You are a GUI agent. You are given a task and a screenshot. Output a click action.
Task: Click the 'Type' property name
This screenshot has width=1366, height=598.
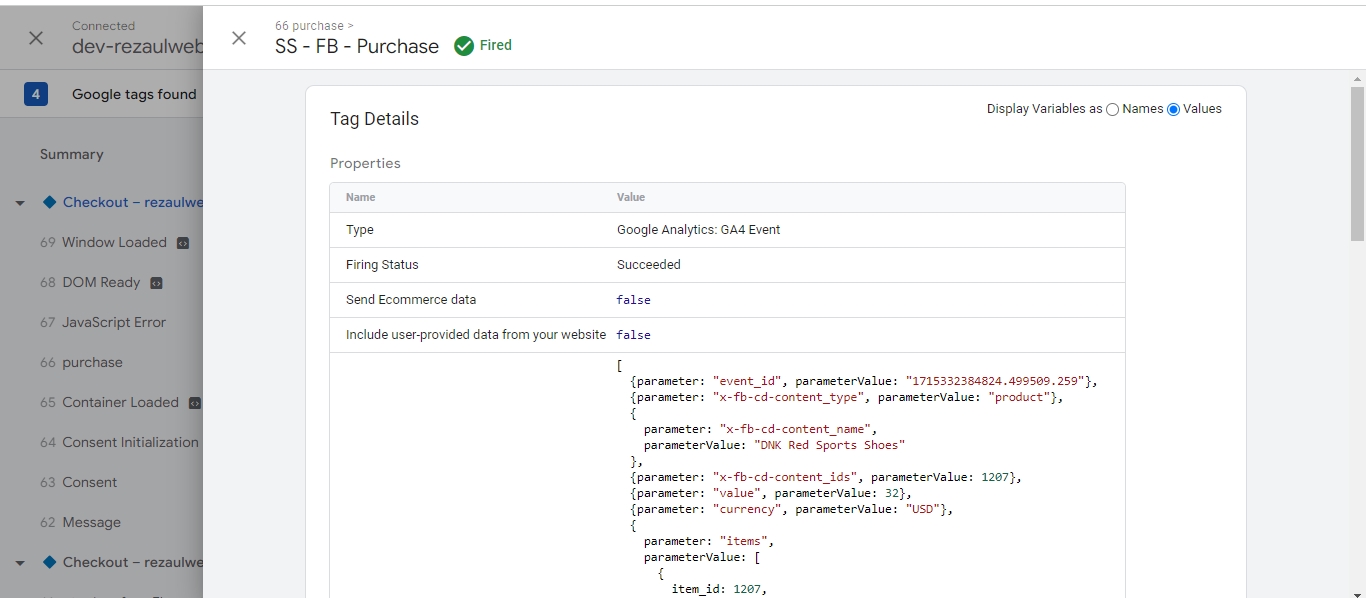coord(360,230)
